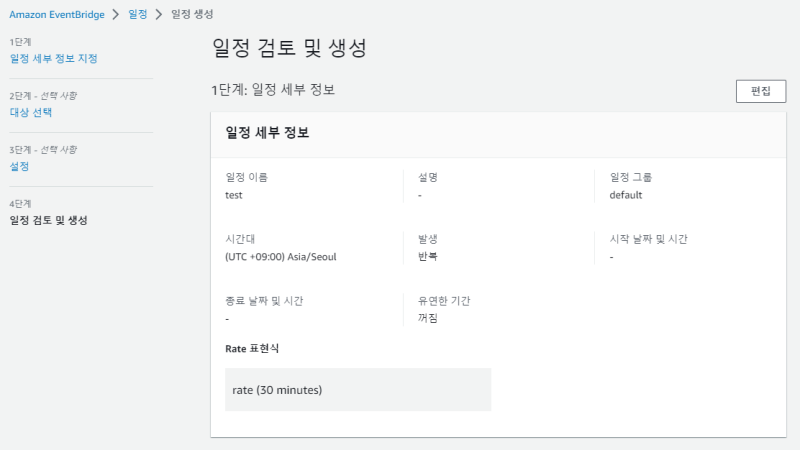Click the (UTC +09:00) Asia/Seoul time zone value
The image size is (800, 450).
click(281, 257)
